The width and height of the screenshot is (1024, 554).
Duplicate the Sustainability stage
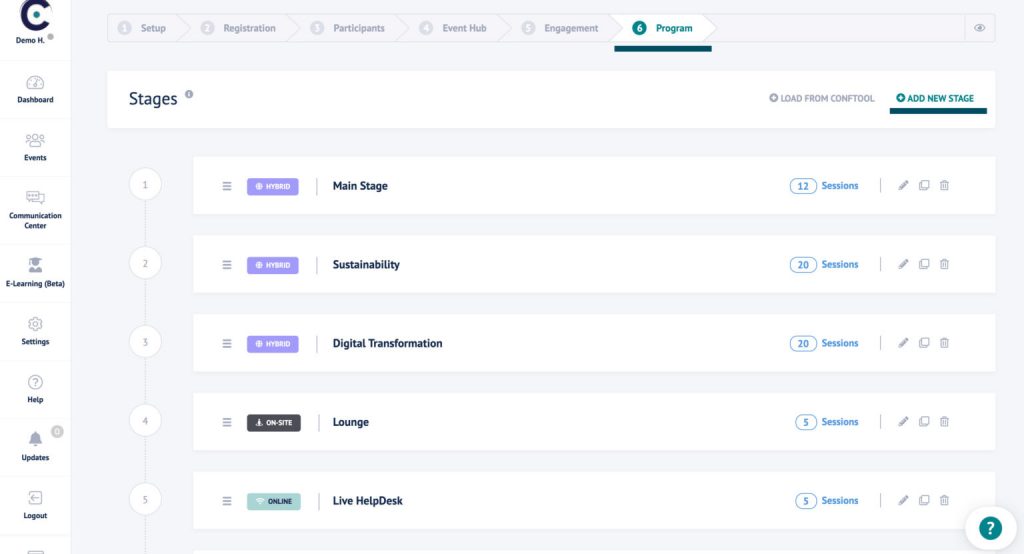[x=924, y=264]
